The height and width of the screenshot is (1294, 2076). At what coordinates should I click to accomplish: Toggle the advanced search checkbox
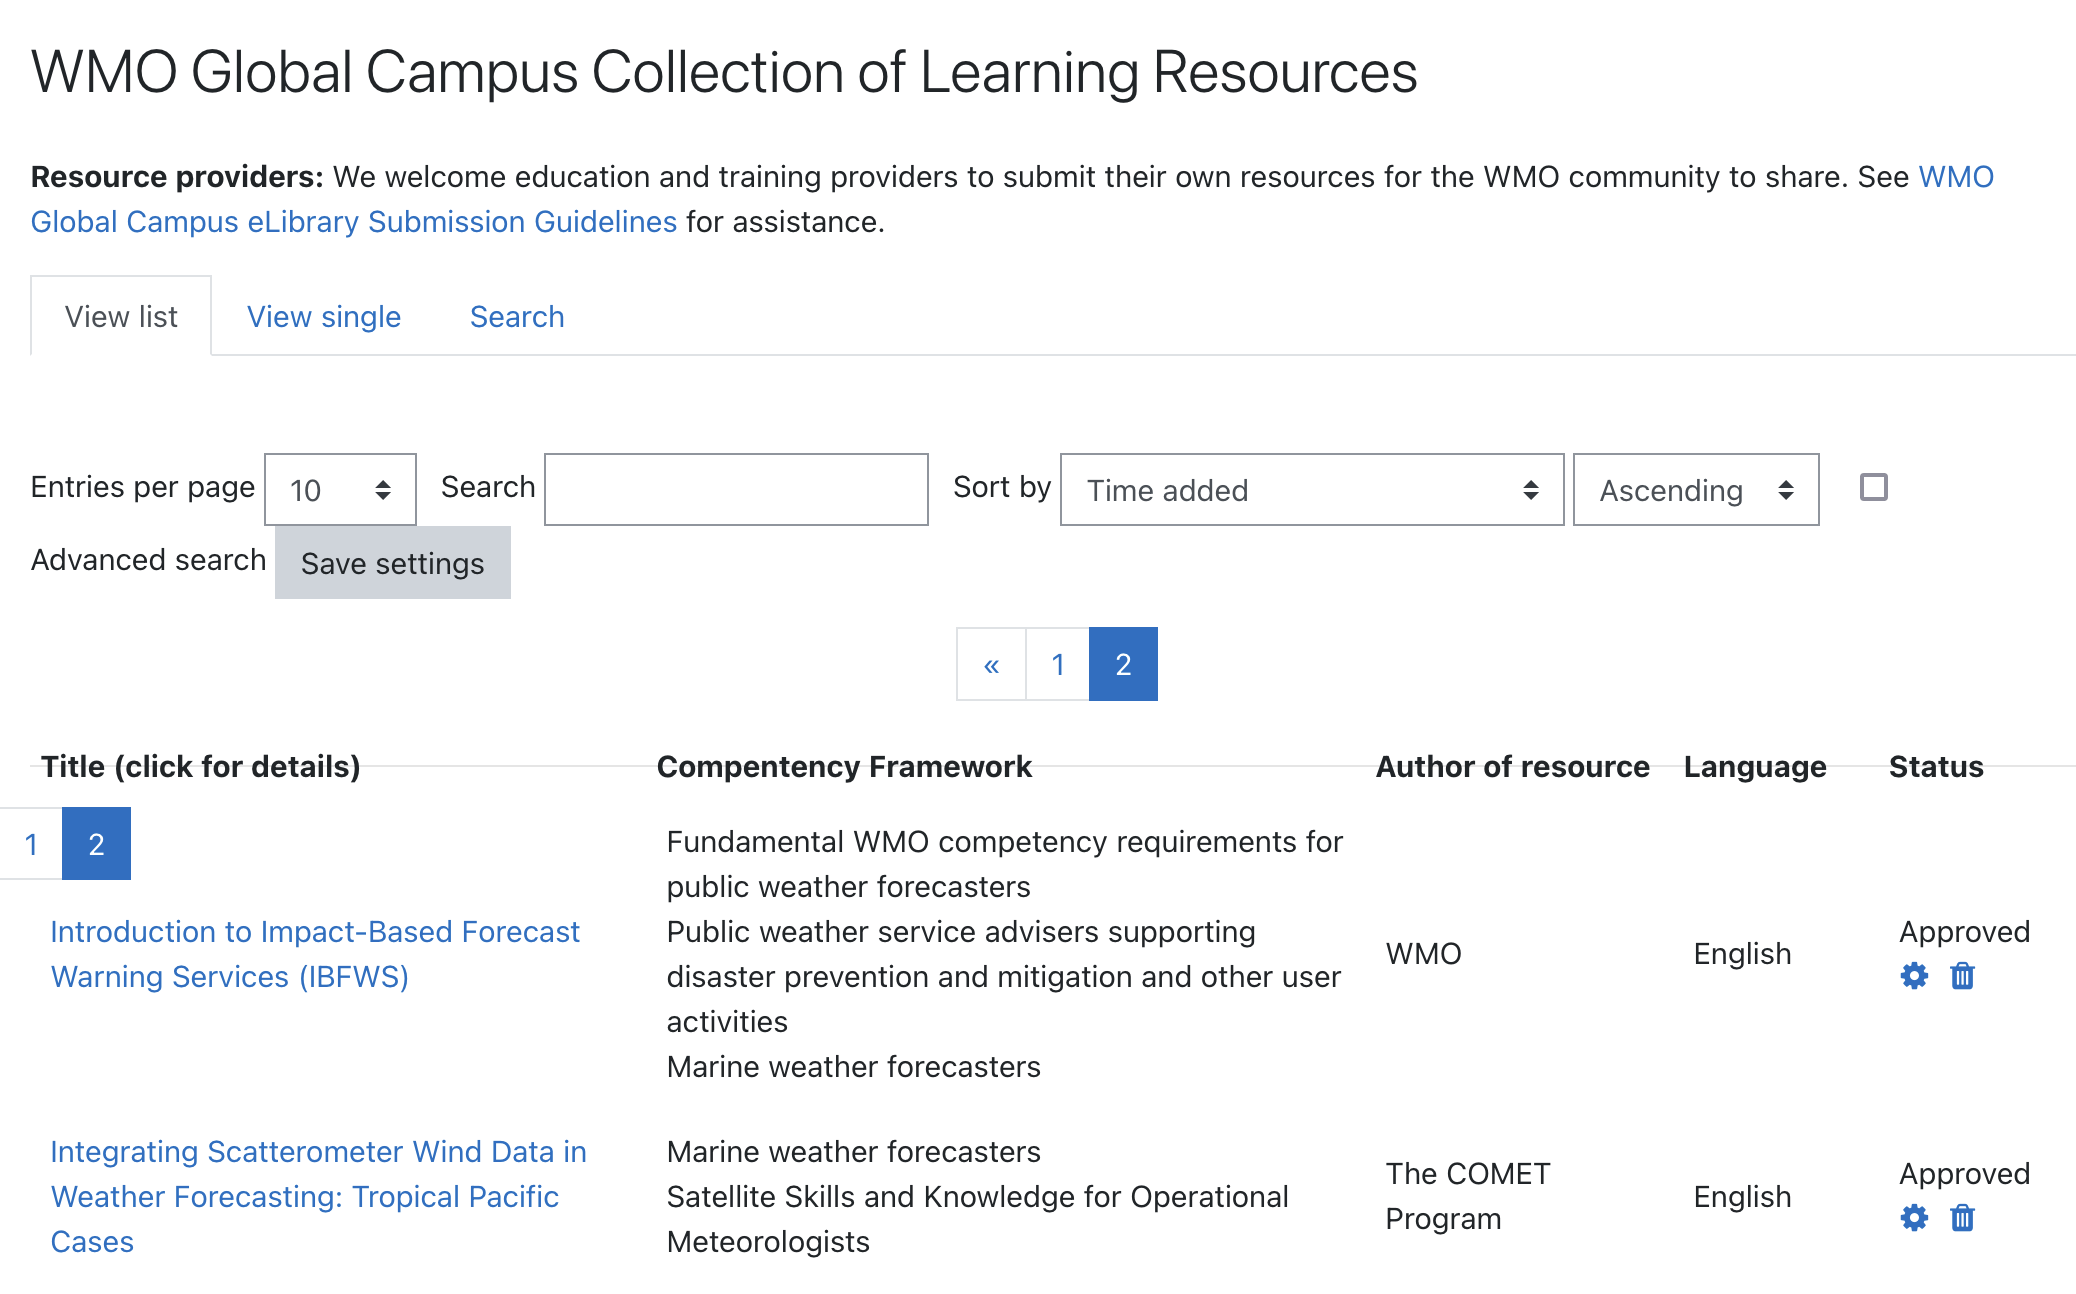point(1873,487)
